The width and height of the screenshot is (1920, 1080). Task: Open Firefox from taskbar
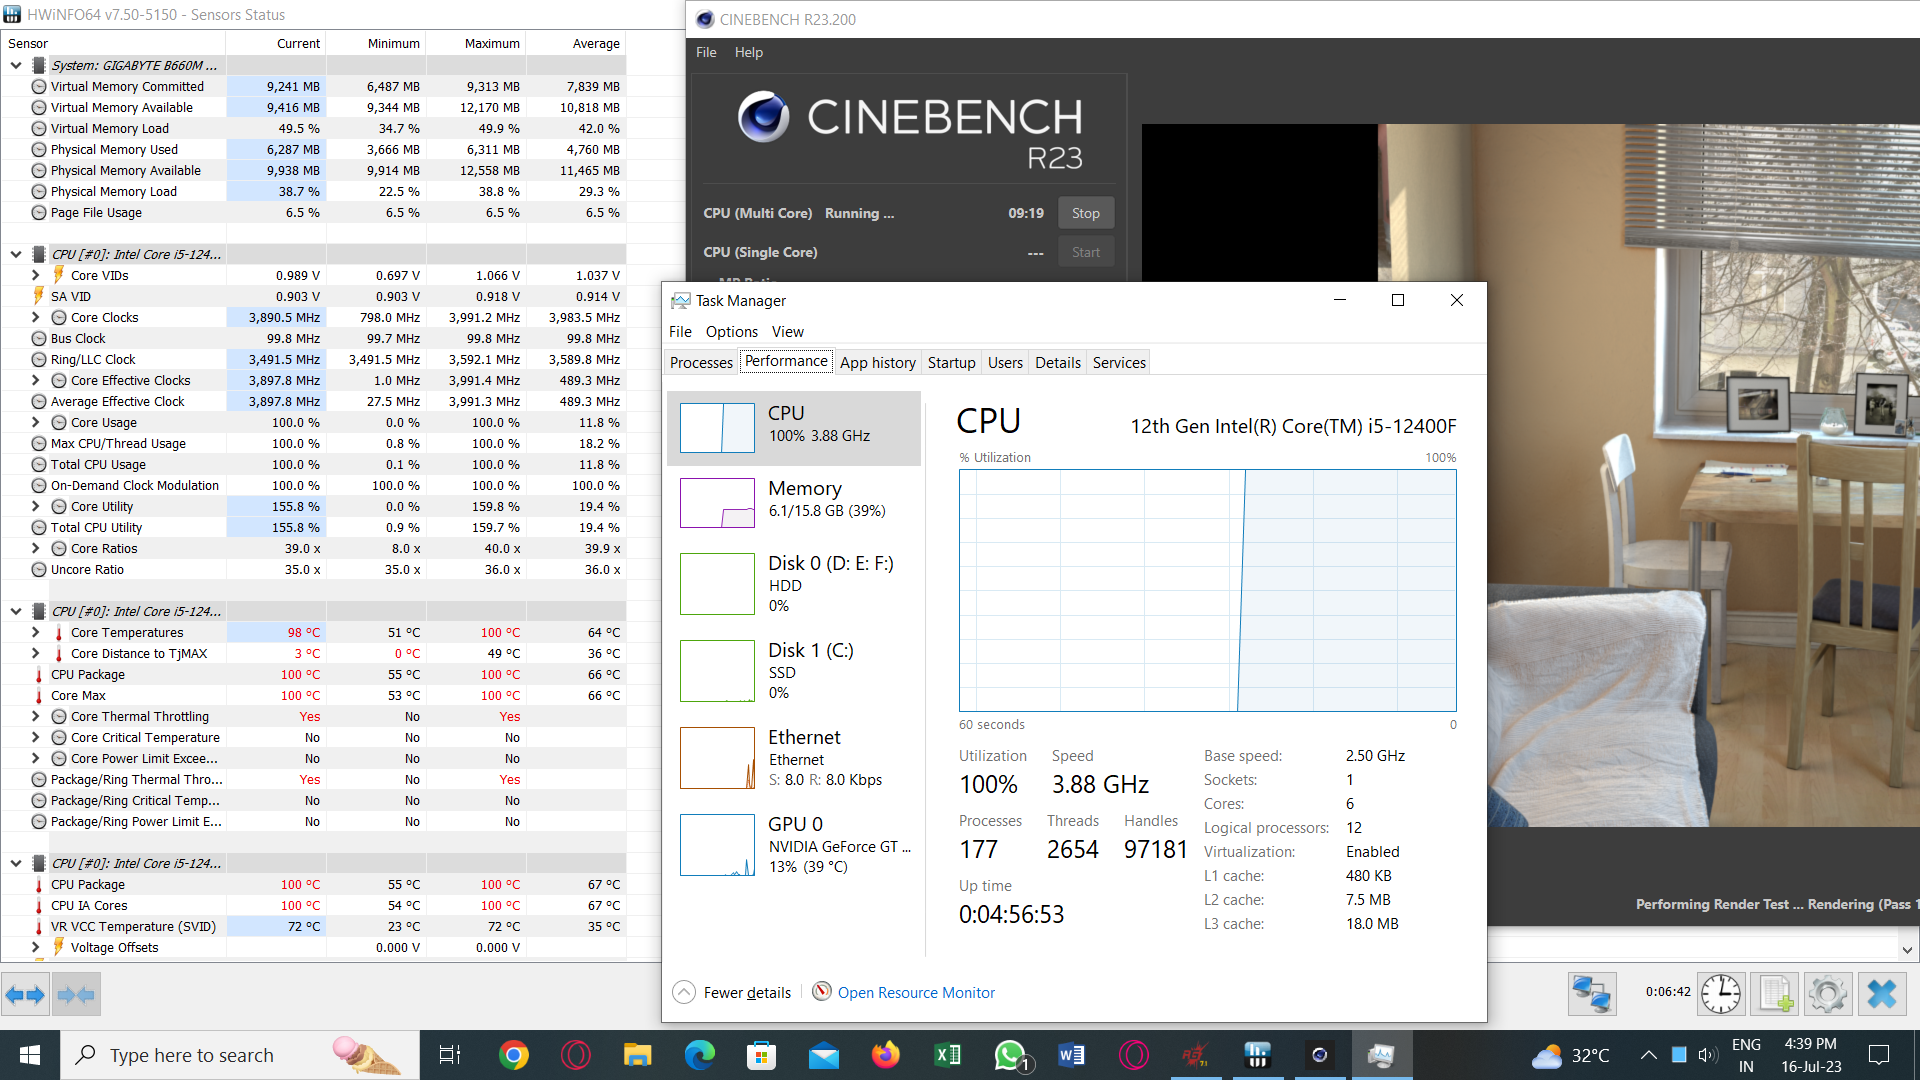pos(886,1055)
